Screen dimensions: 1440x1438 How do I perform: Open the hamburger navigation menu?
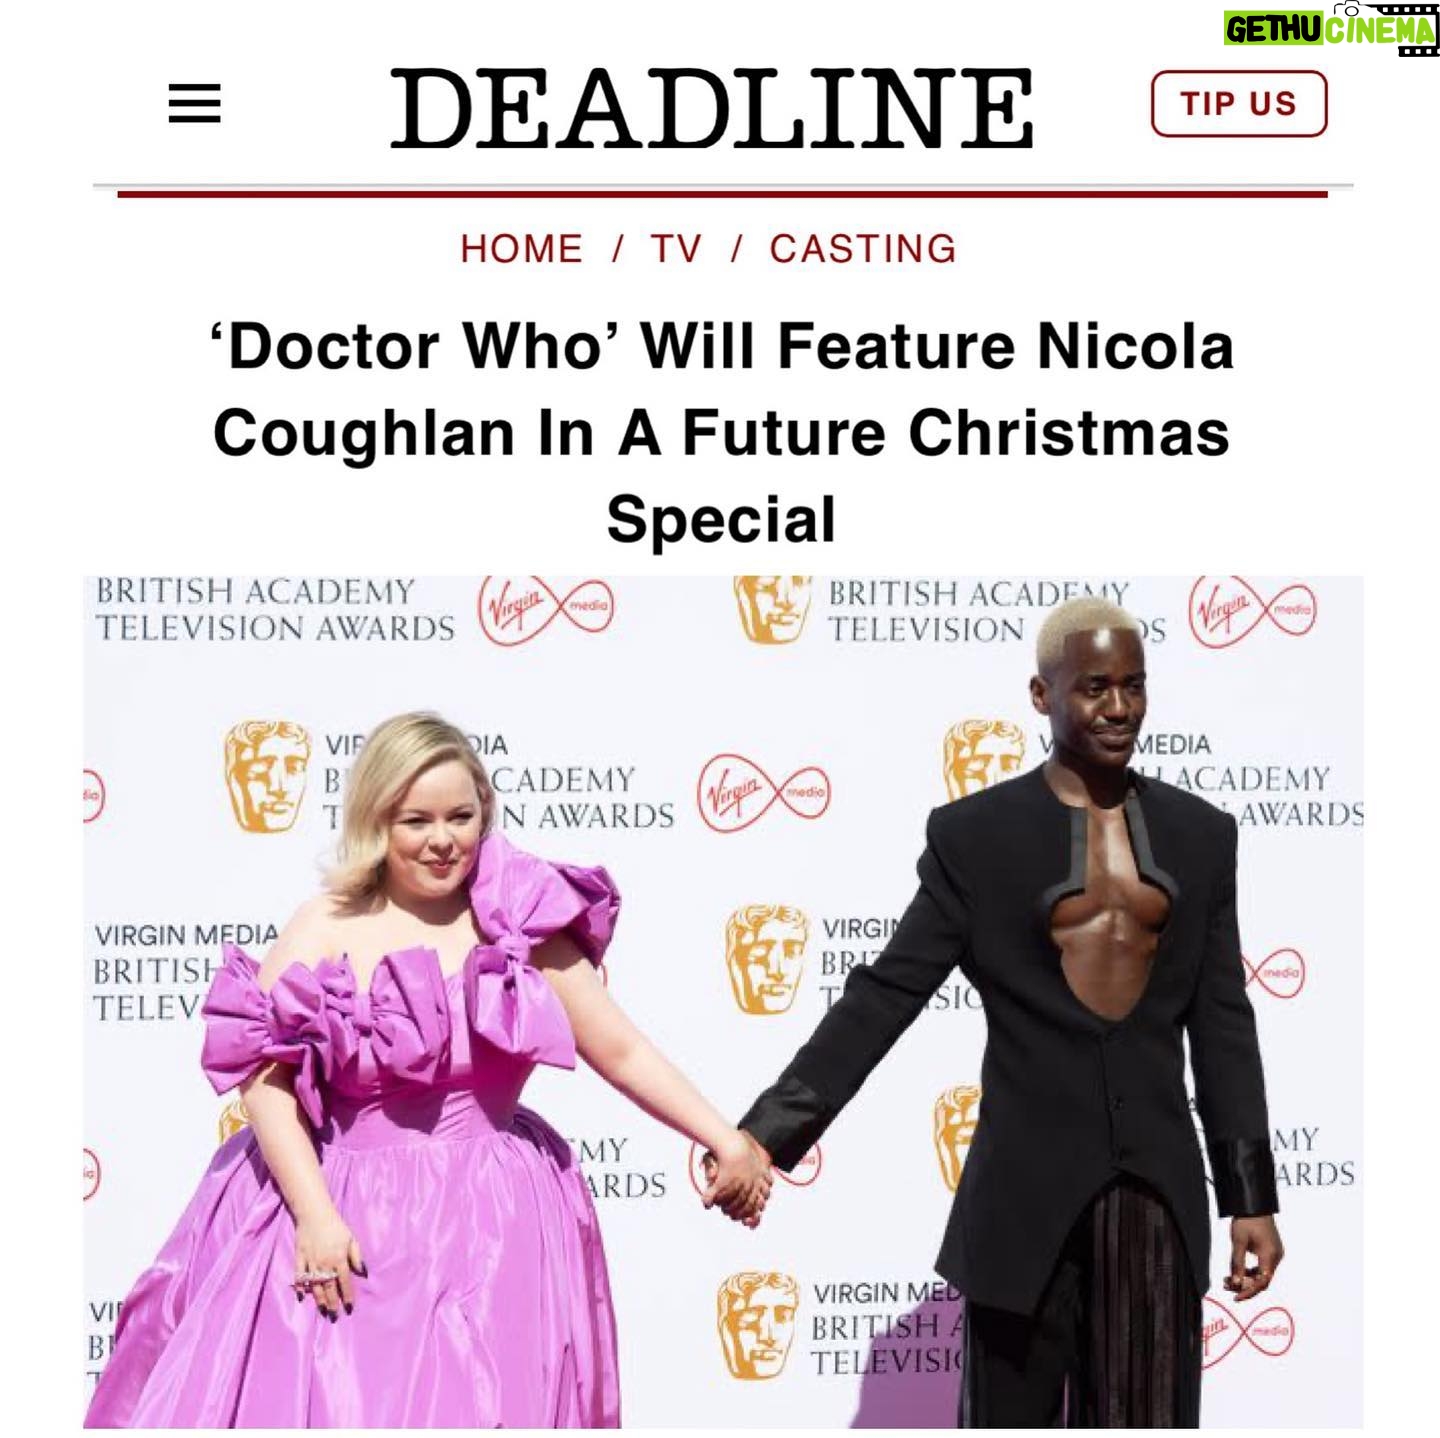click(x=194, y=104)
